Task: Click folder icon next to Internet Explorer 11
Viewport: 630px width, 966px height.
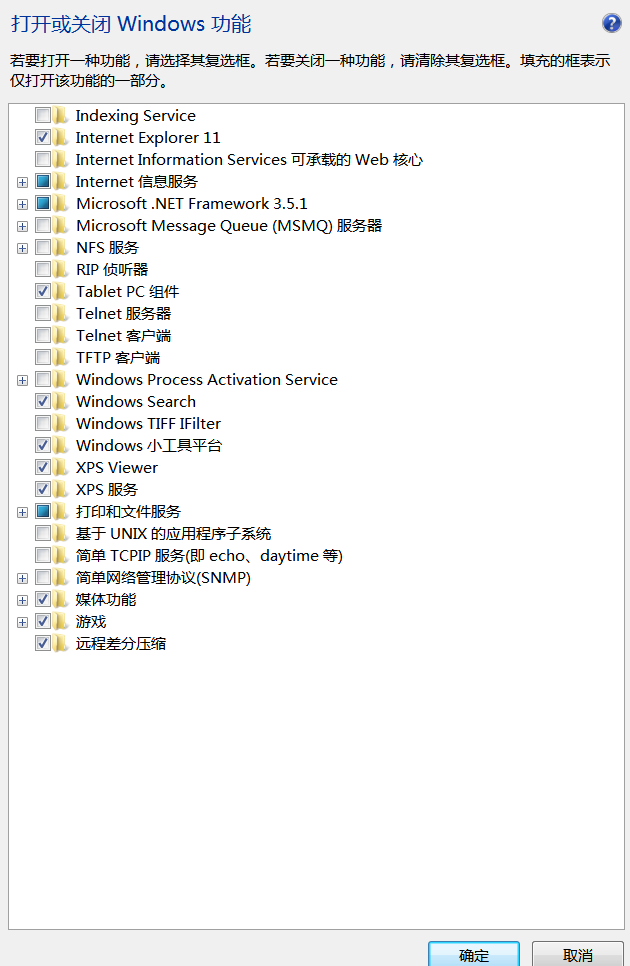Action: 62,138
